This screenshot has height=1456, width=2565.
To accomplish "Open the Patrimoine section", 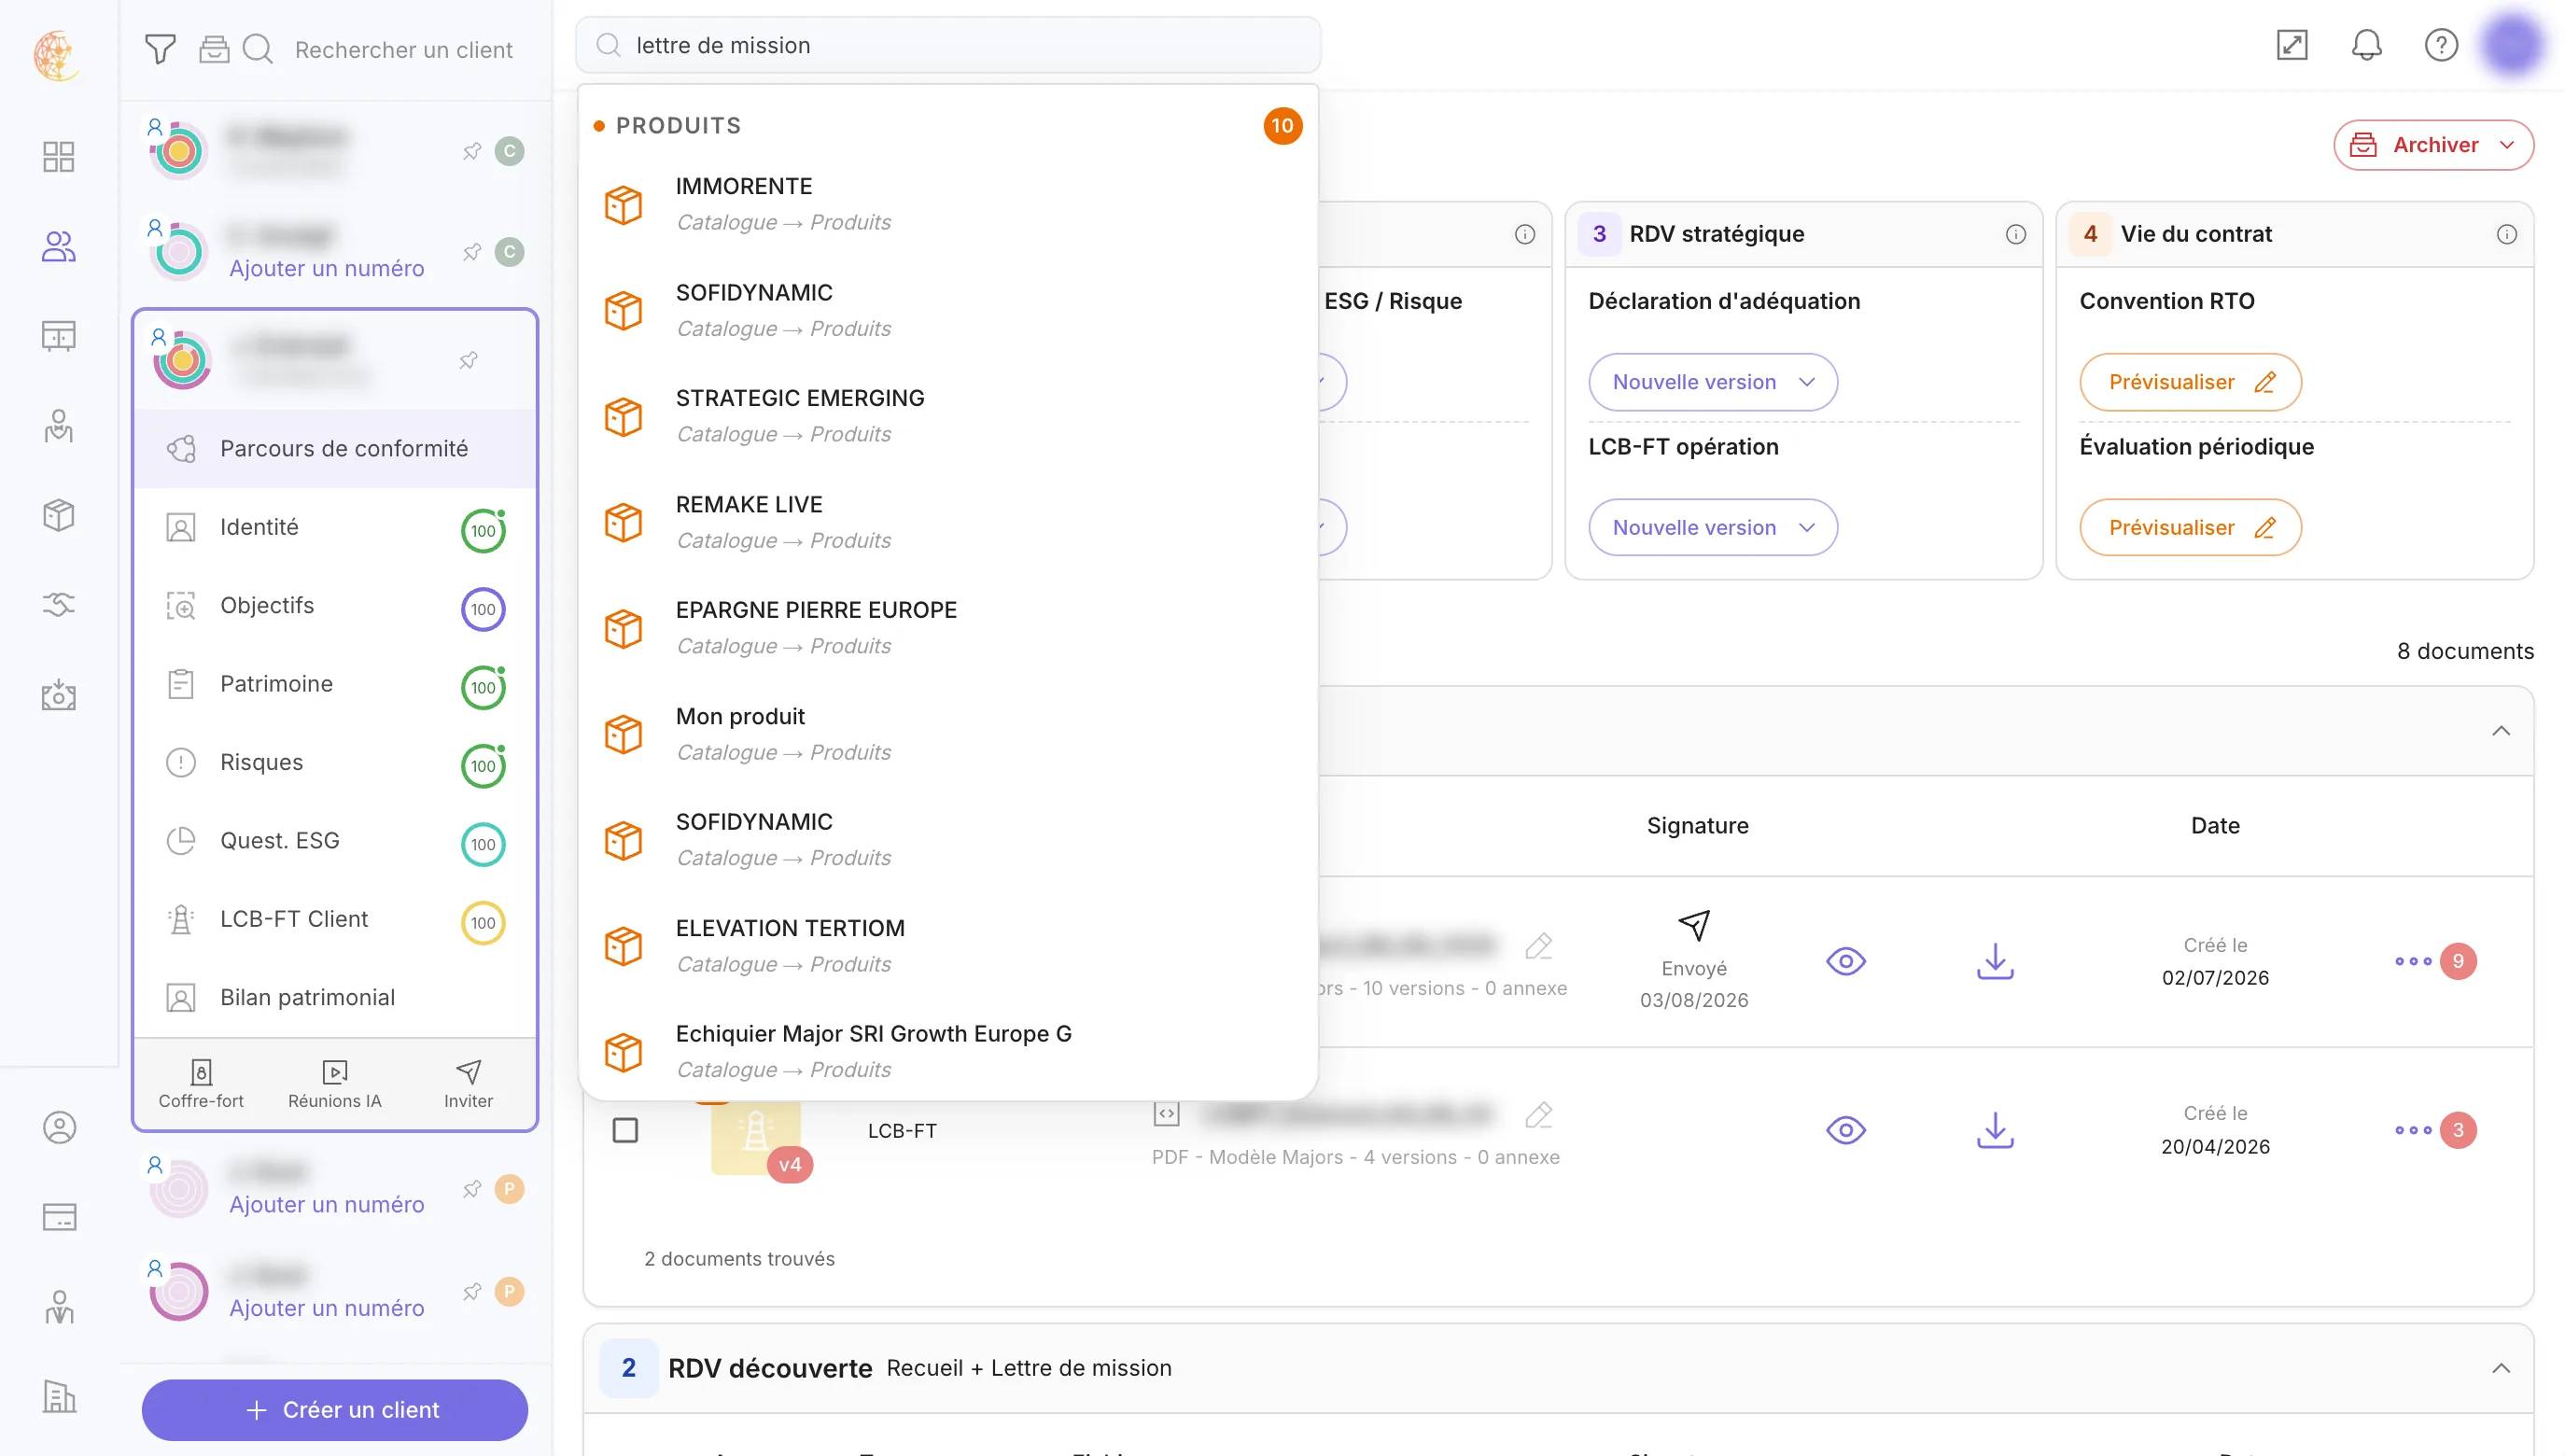I will pyautogui.click(x=335, y=684).
